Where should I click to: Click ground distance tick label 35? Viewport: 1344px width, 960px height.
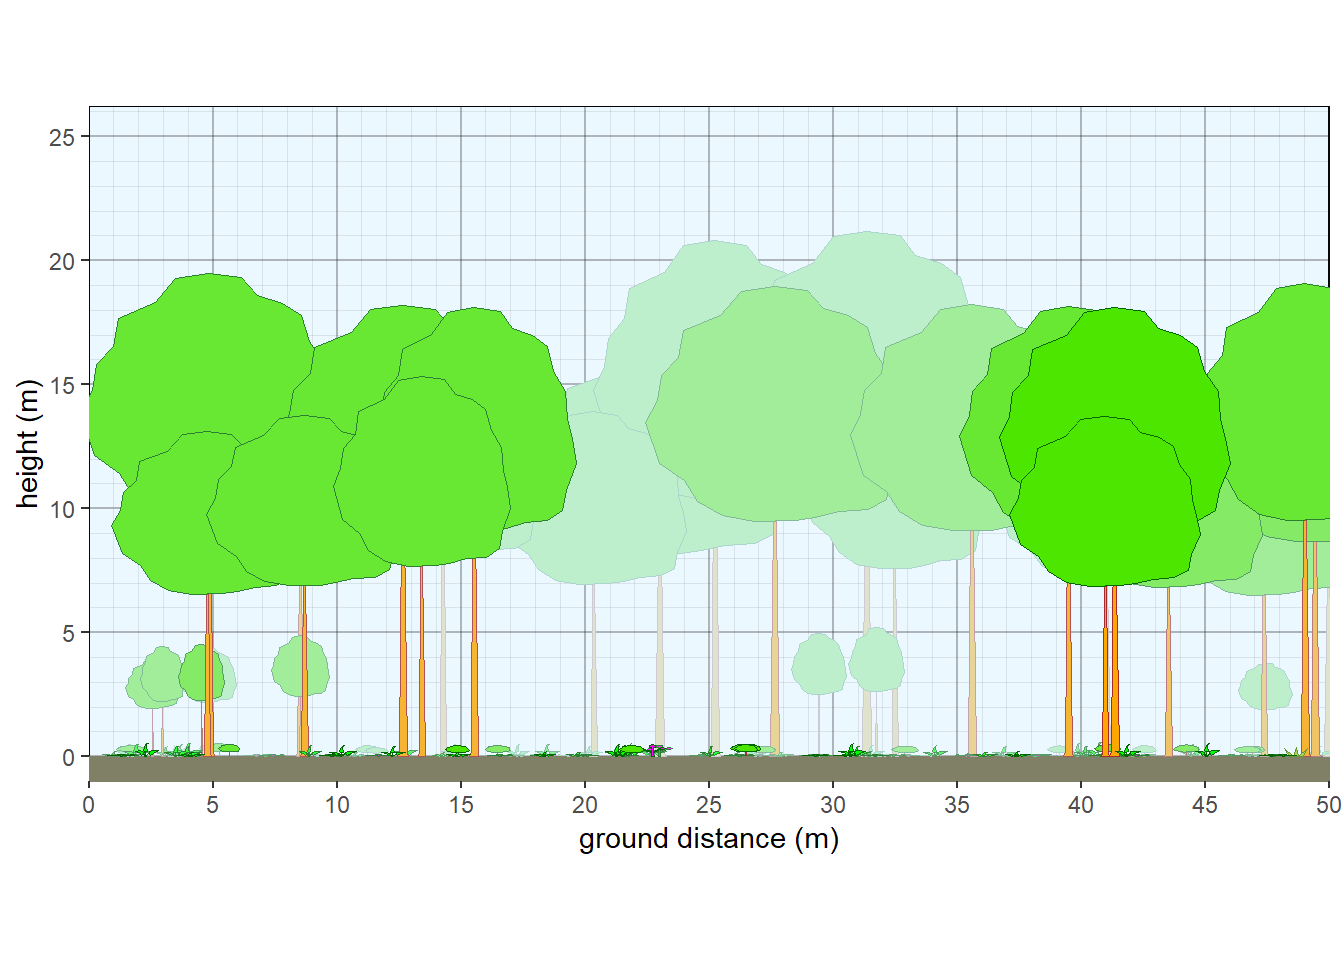pyautogui.click(x=957, y=805)
